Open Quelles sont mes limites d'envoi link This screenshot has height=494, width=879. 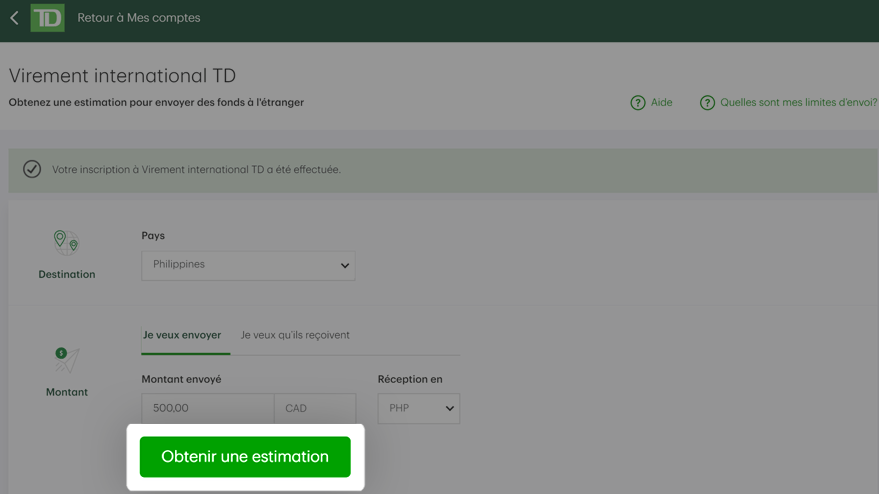(x=798, y=103)
